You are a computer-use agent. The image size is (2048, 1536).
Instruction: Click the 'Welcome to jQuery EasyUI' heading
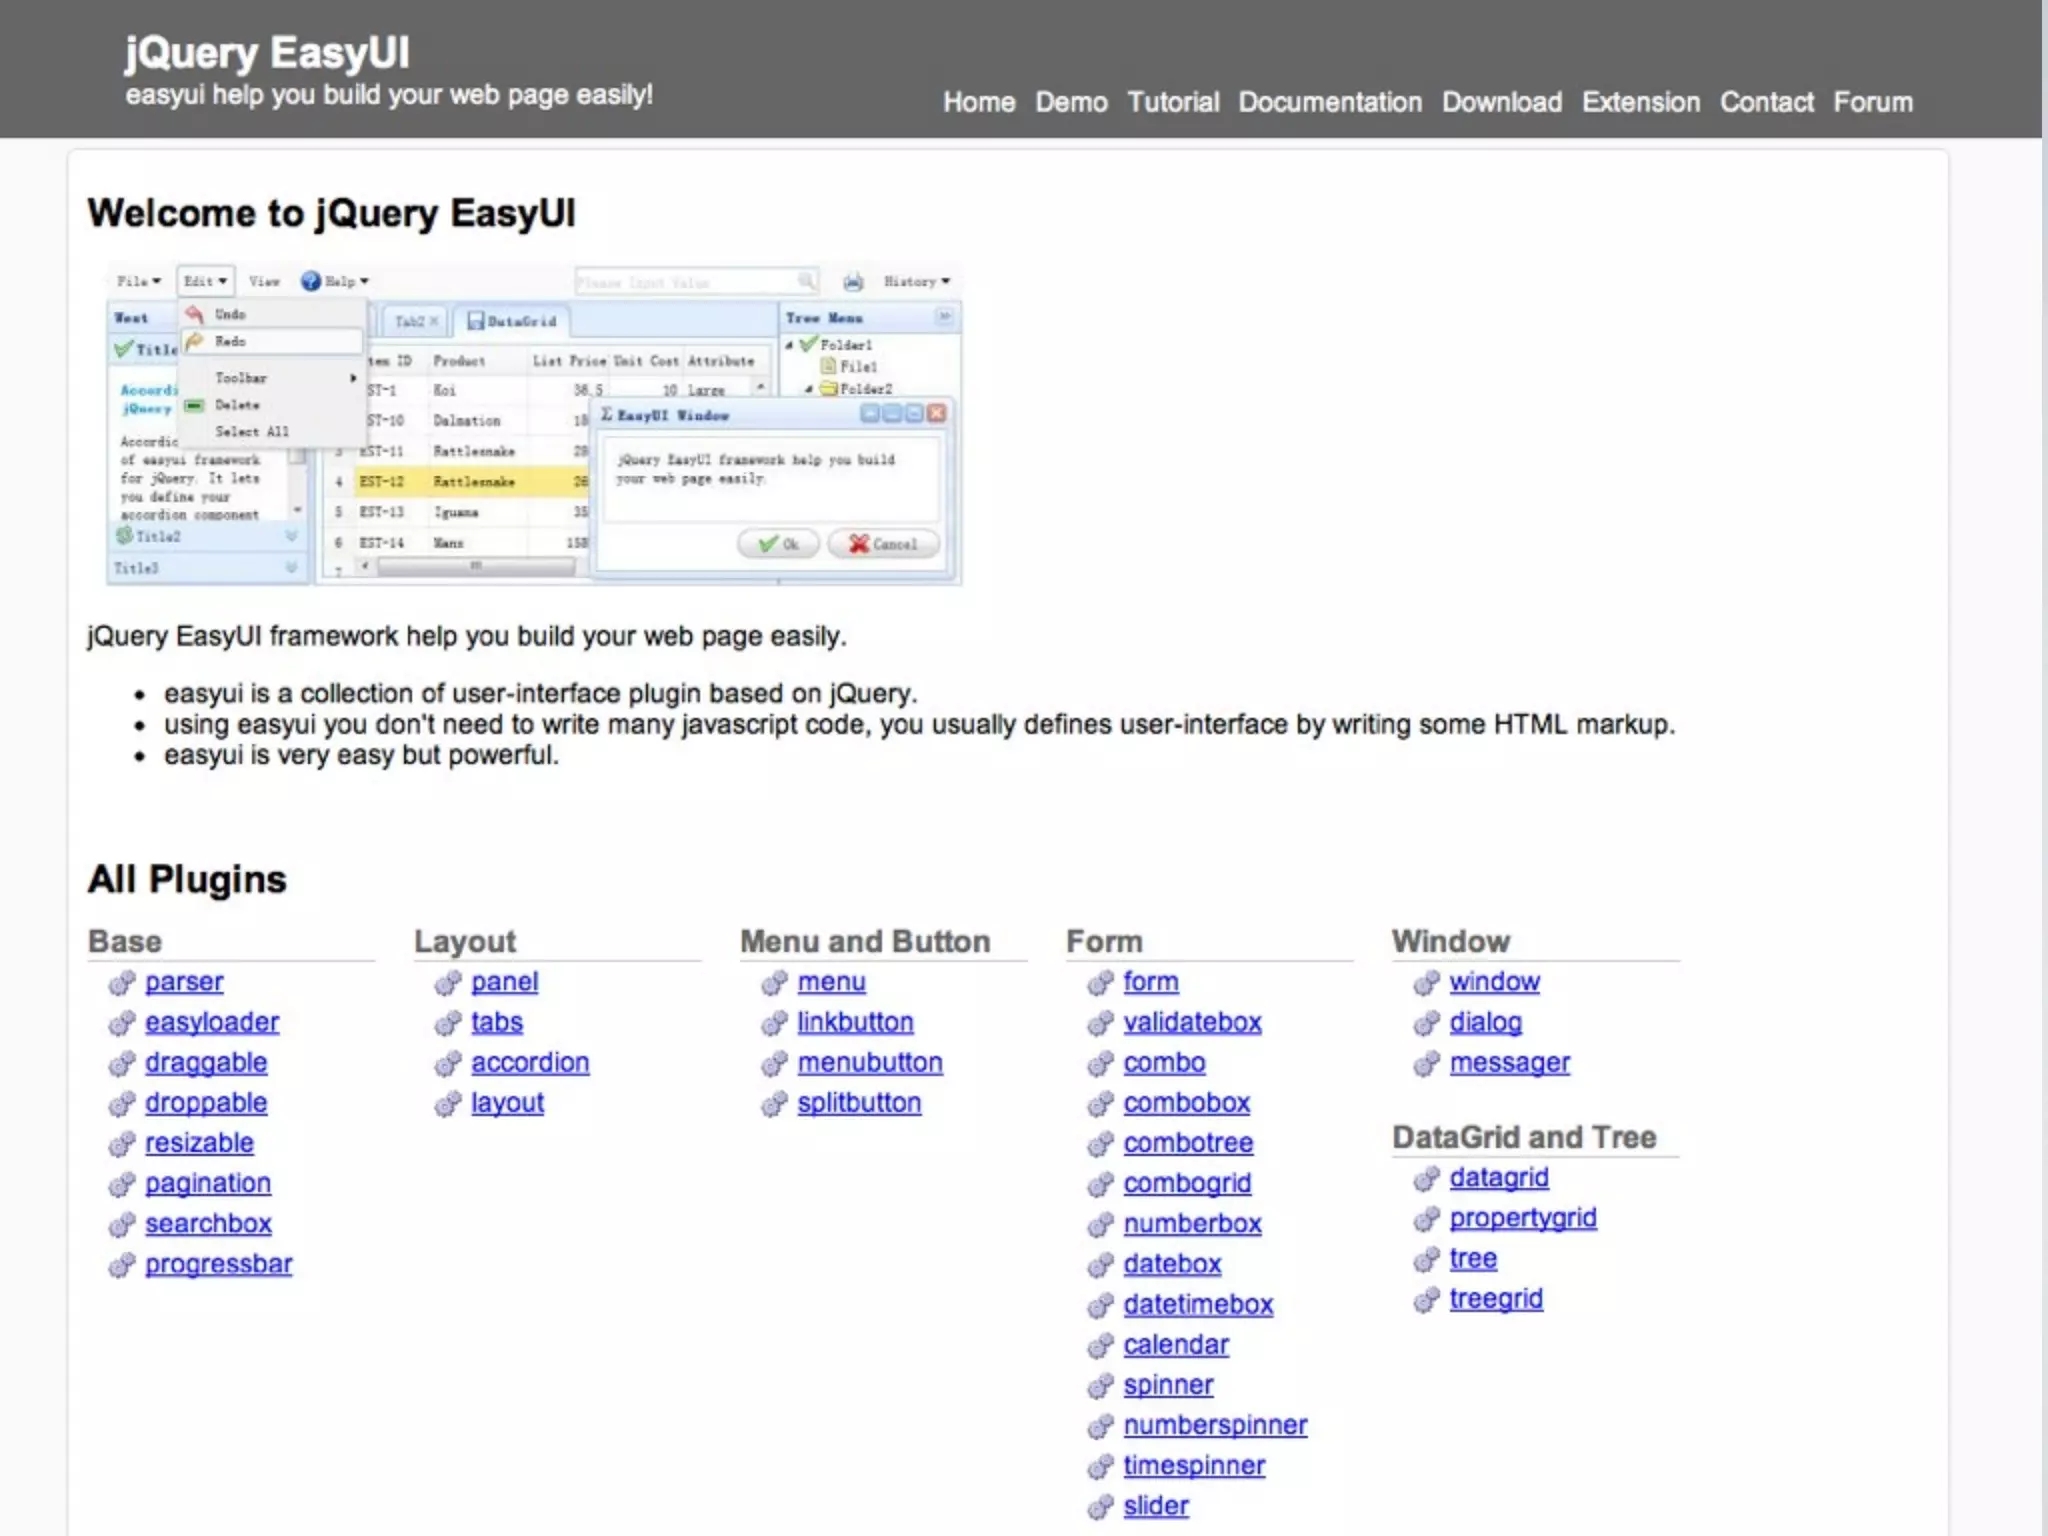[x=331, y=213]
